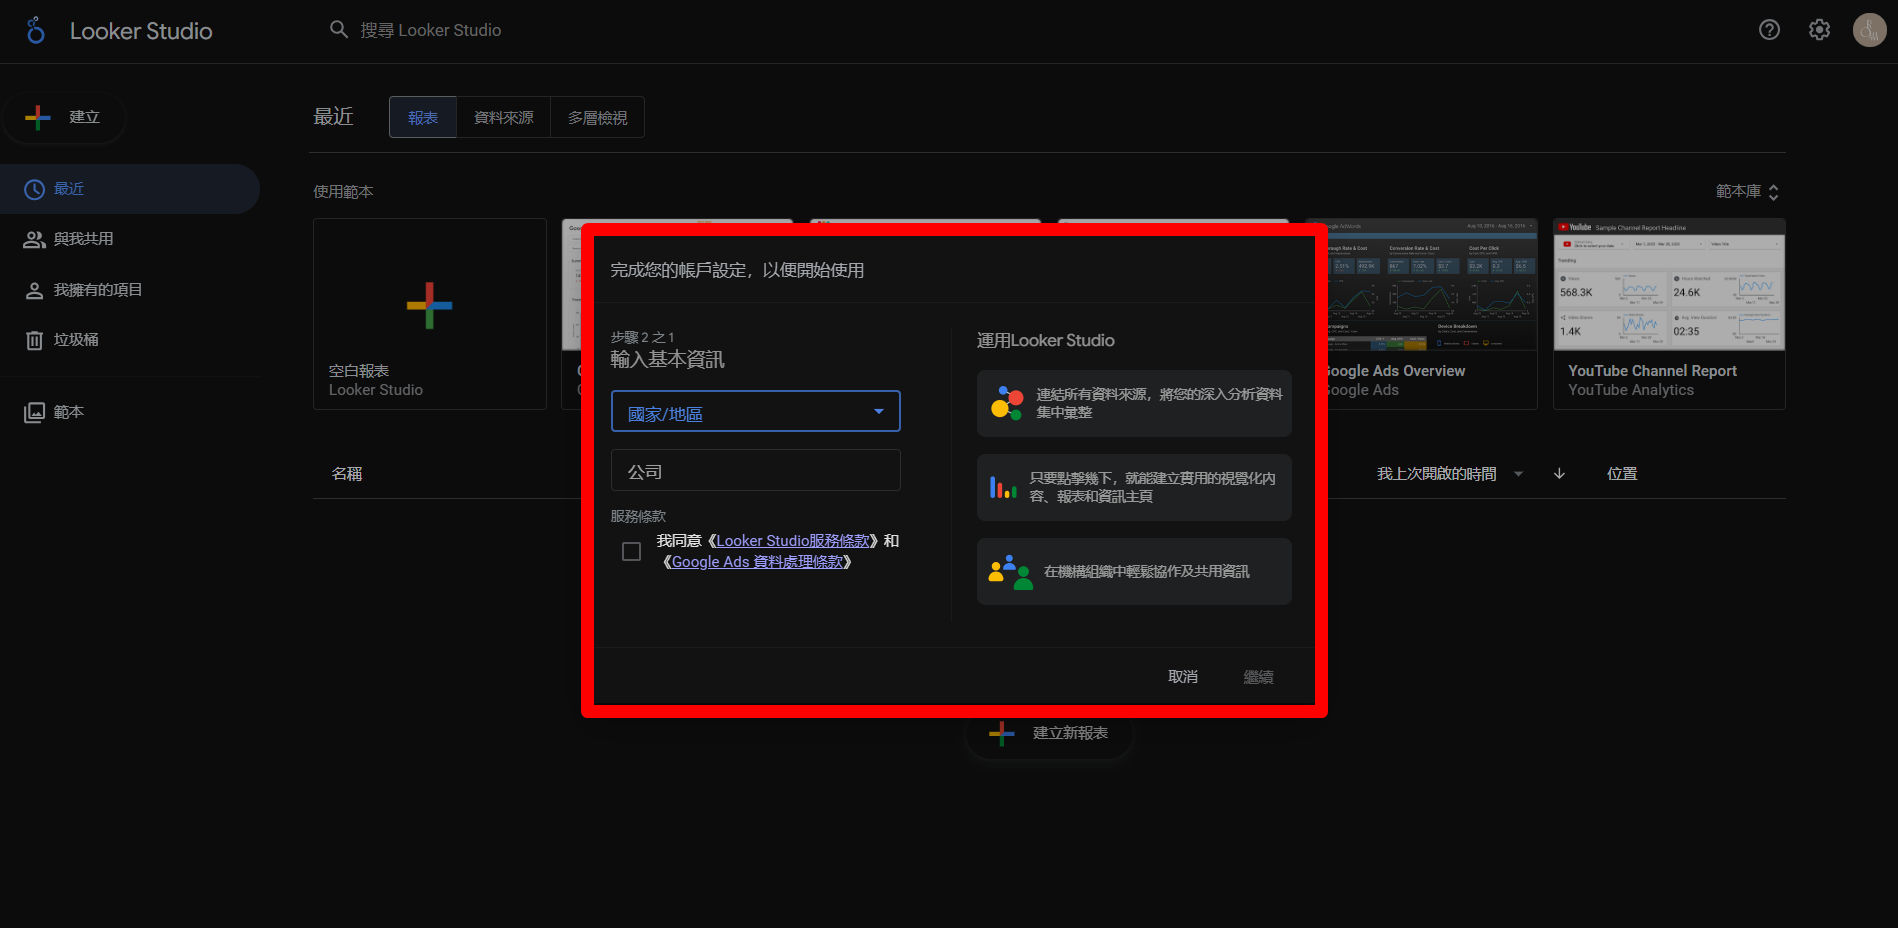Open the 國家/地區 dropdown
Image resolution: width=1898 pixels, height=928 pixels.
(756, 412)
